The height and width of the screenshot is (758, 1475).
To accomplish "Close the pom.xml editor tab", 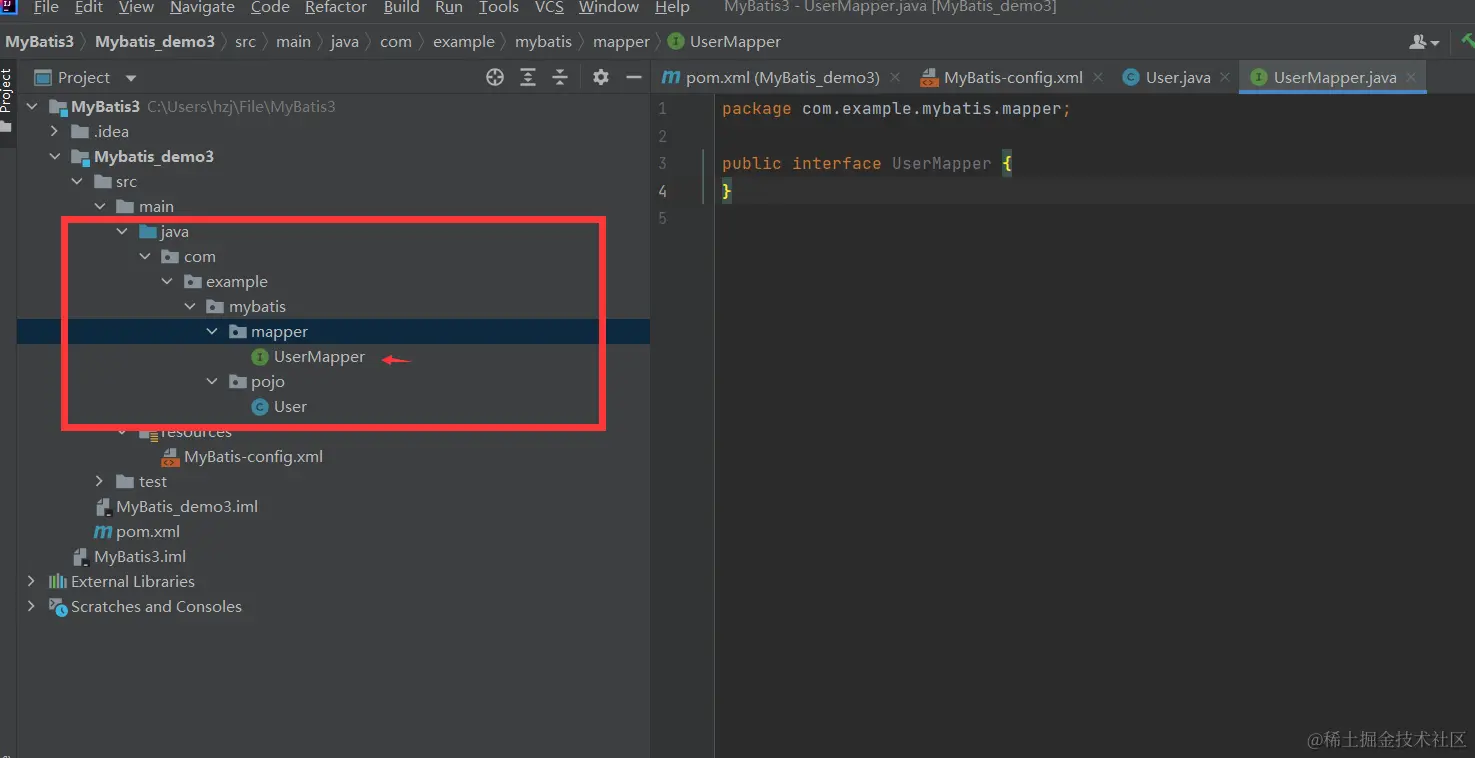I will [x=895, y=77].
